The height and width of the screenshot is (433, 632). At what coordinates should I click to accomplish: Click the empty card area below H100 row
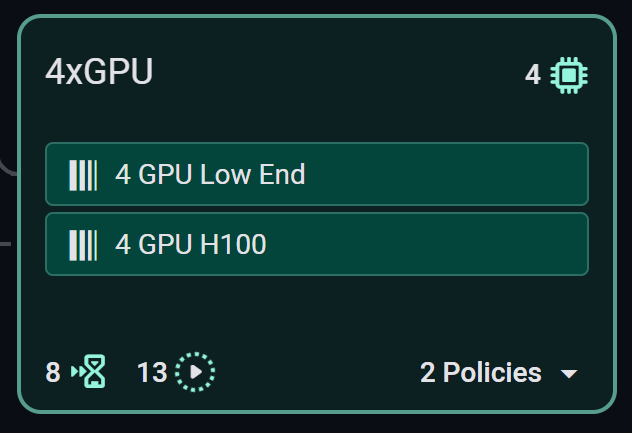(316, 312)
